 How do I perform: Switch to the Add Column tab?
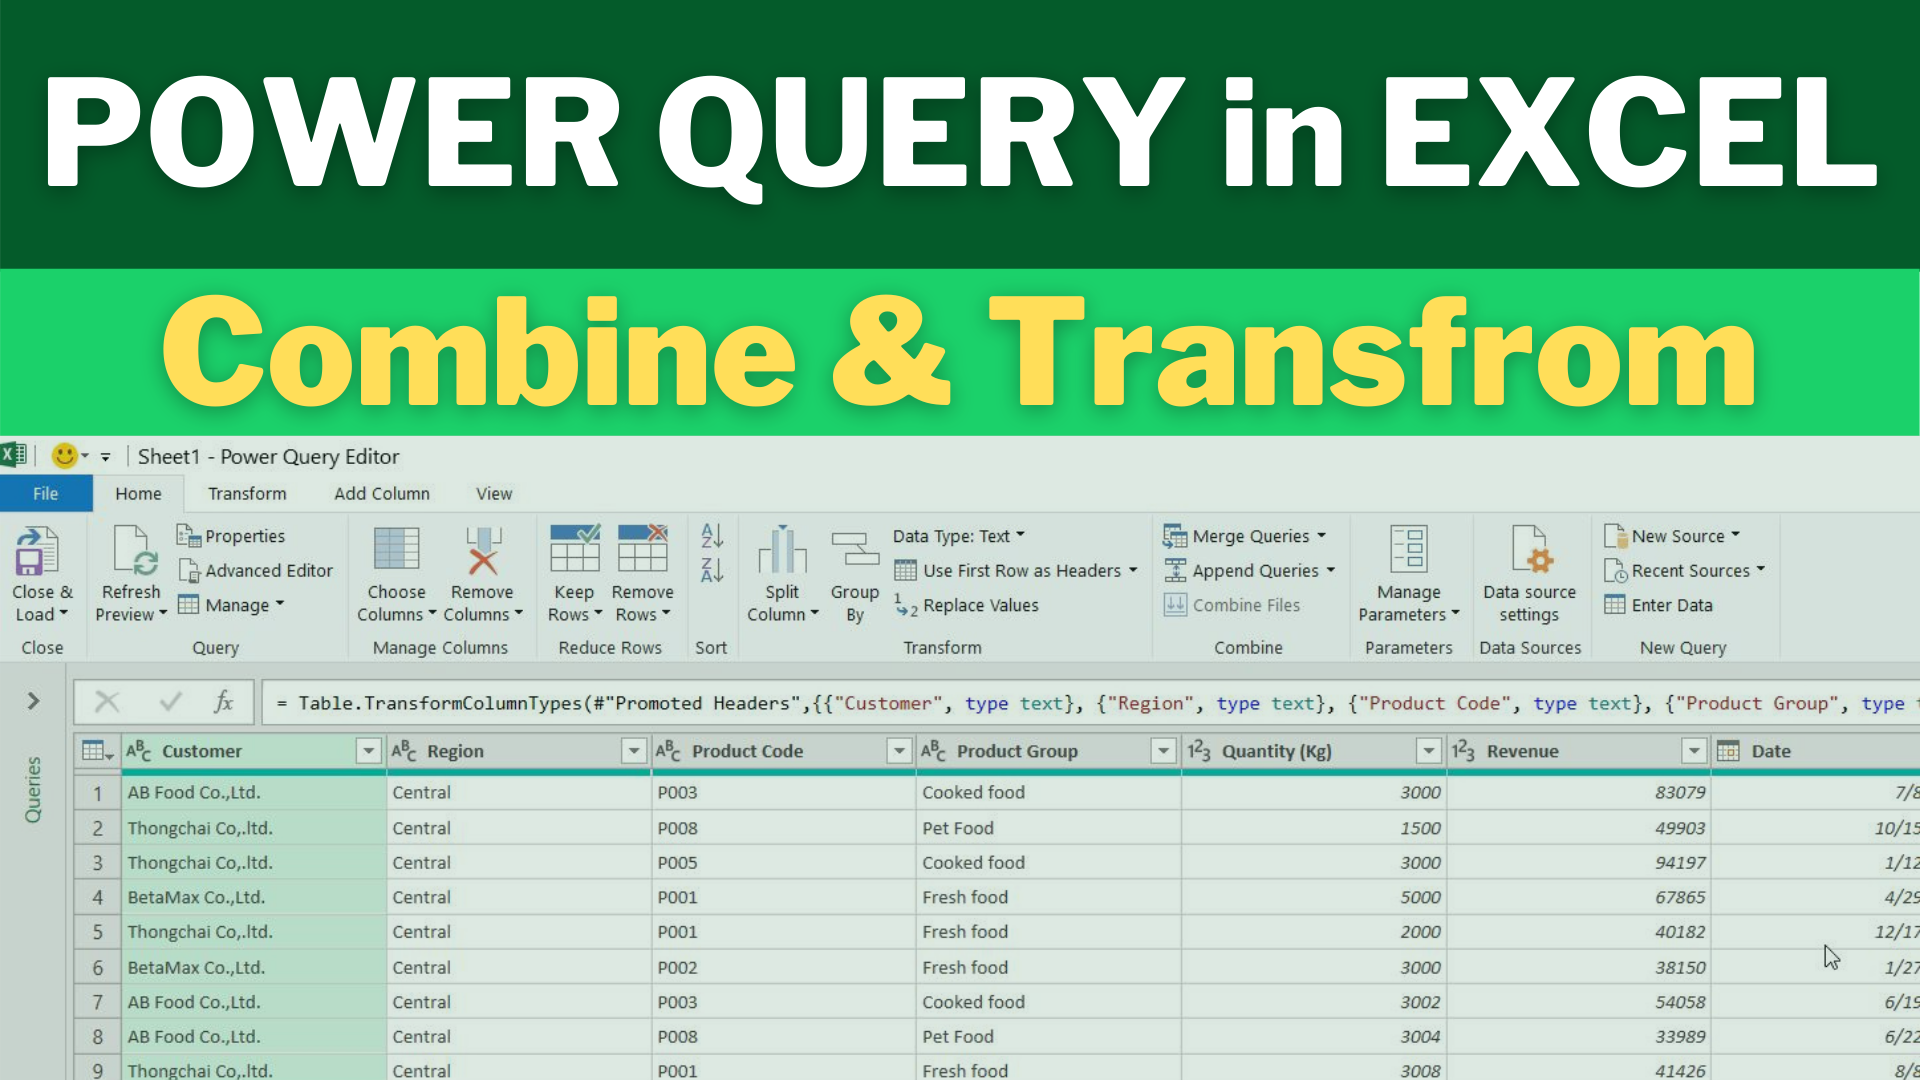coord(382,494)
